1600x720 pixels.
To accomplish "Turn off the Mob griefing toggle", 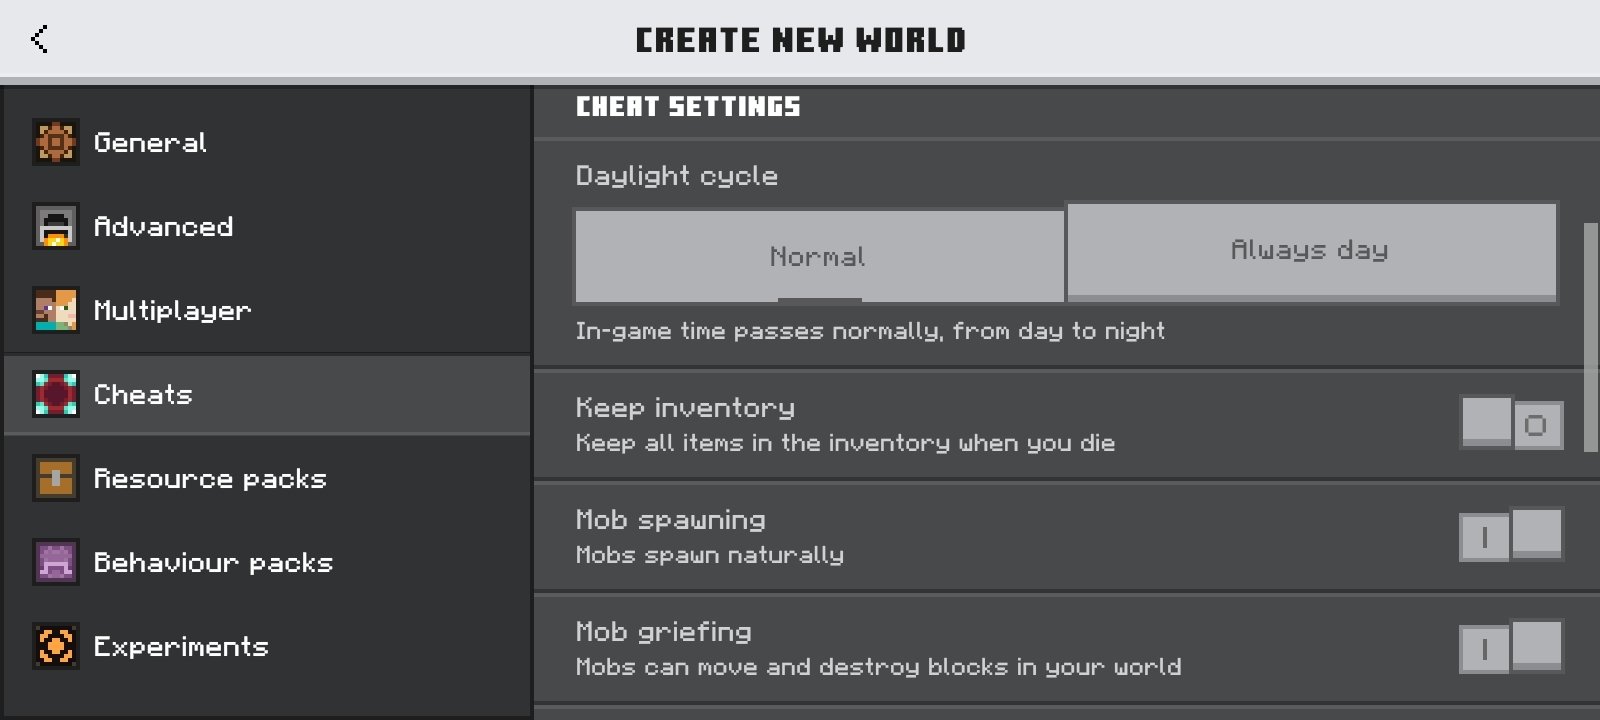I will (x=1511, y=647).
